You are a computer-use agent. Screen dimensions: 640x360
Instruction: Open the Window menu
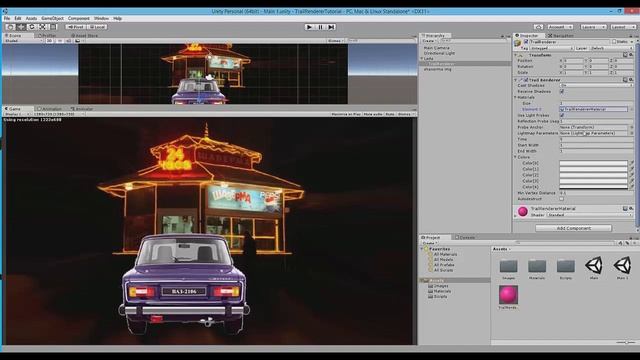(101, 18)
